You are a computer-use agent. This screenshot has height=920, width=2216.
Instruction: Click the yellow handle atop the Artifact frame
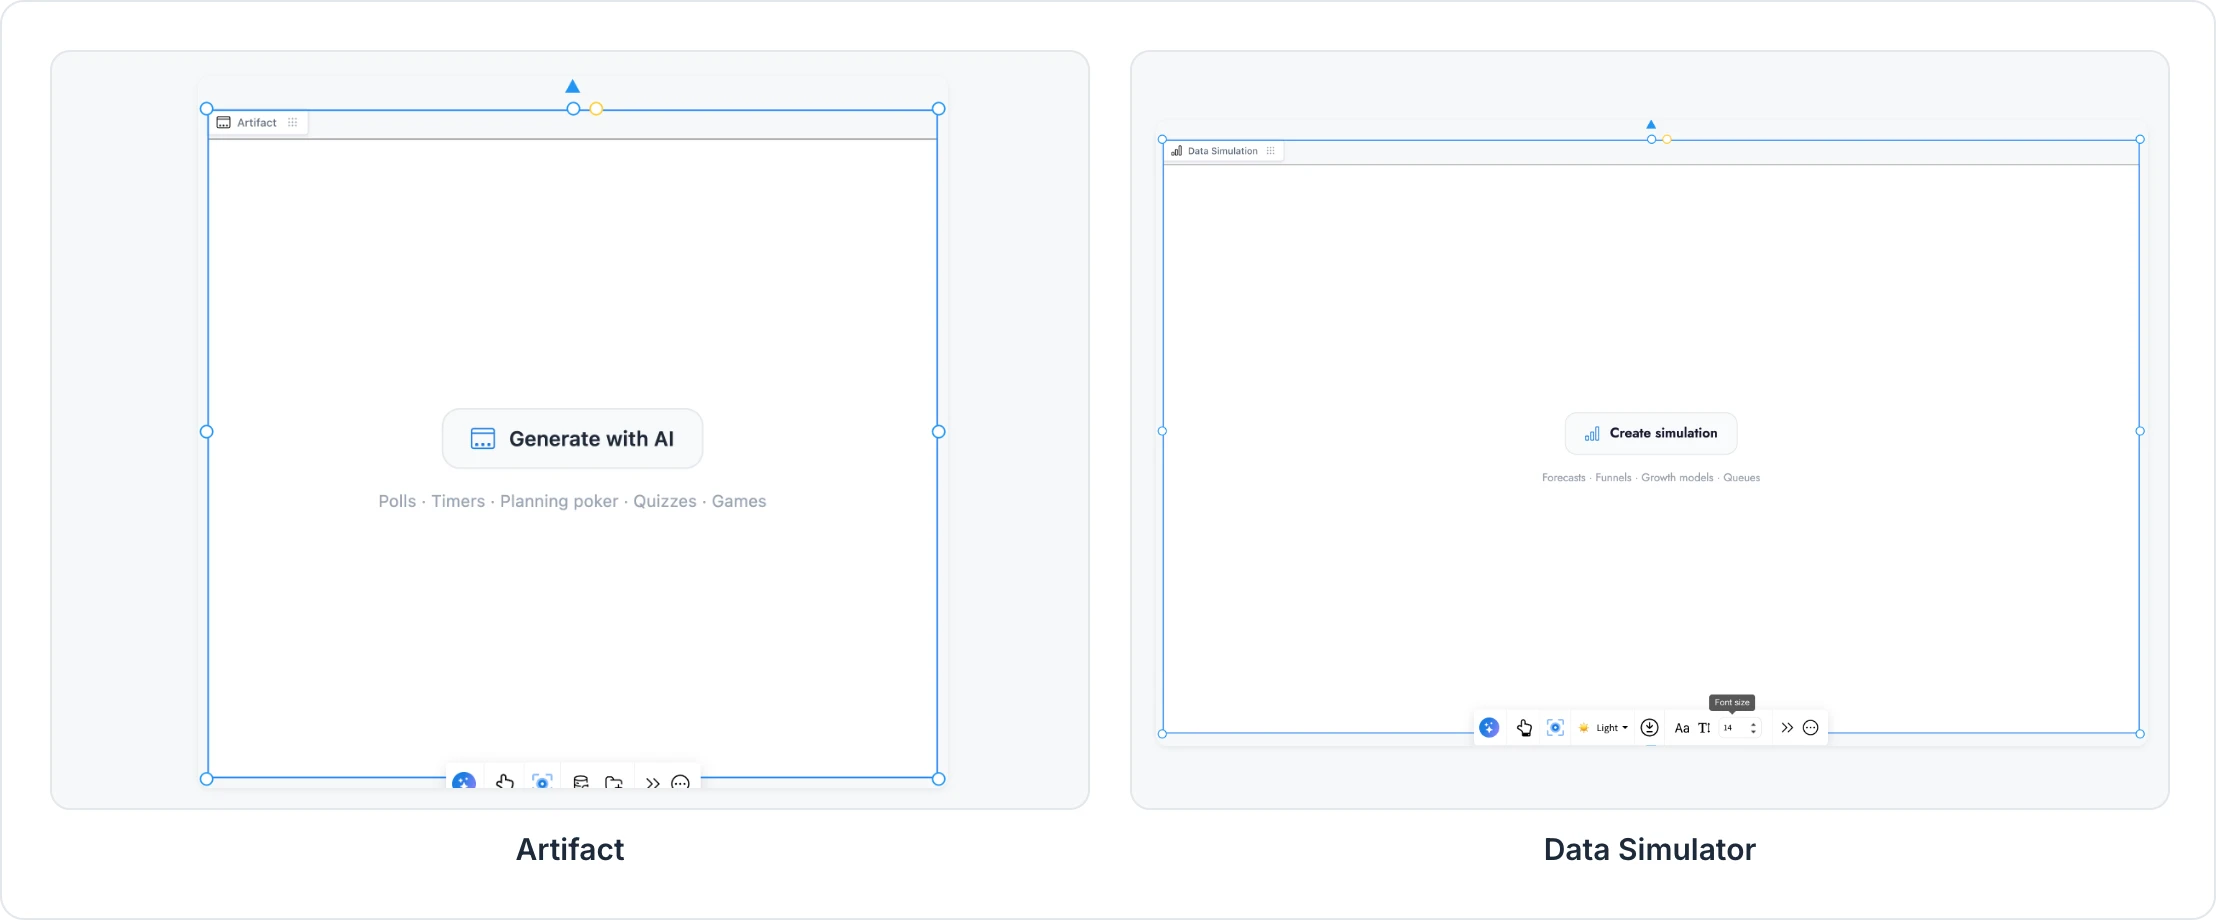click(x=596, y=109)
